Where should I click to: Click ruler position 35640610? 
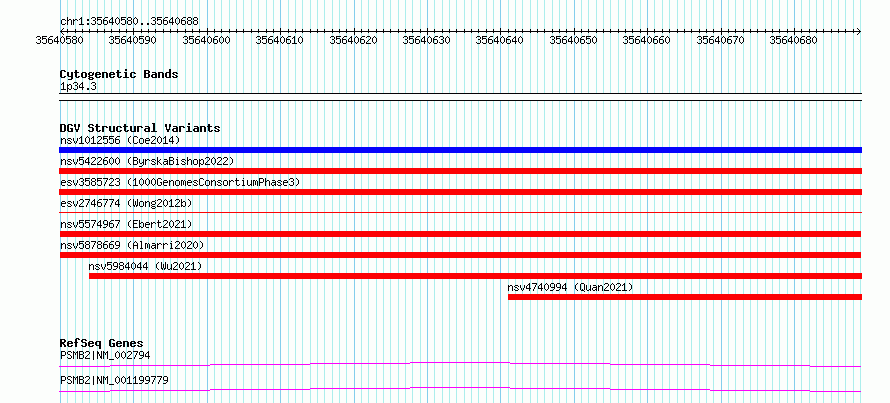click(280, 40)
